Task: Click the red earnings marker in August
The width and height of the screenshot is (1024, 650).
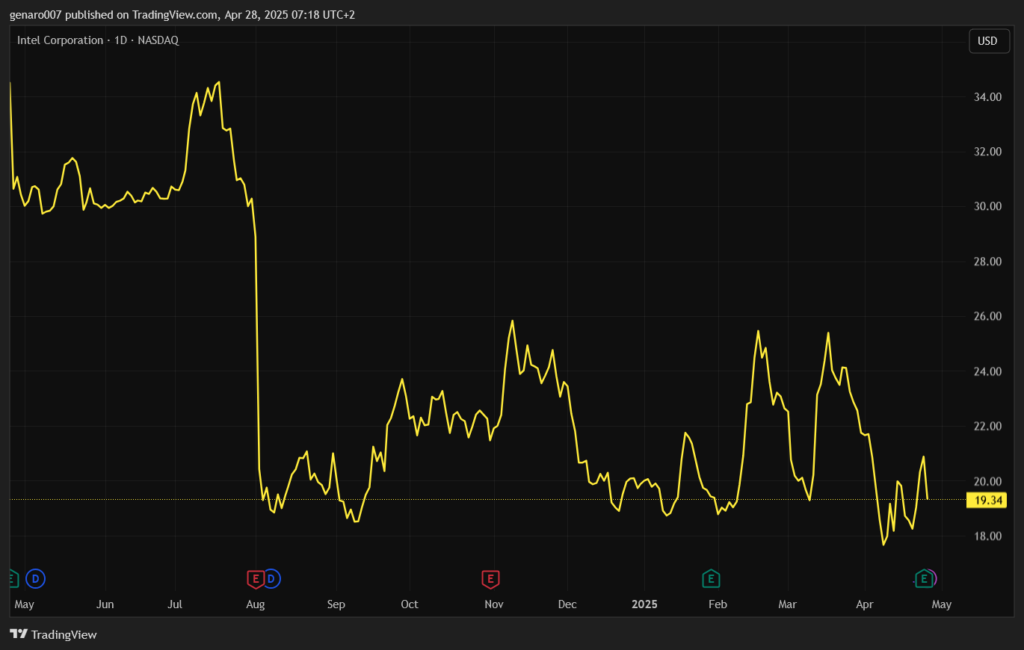Action: point(255,578)
